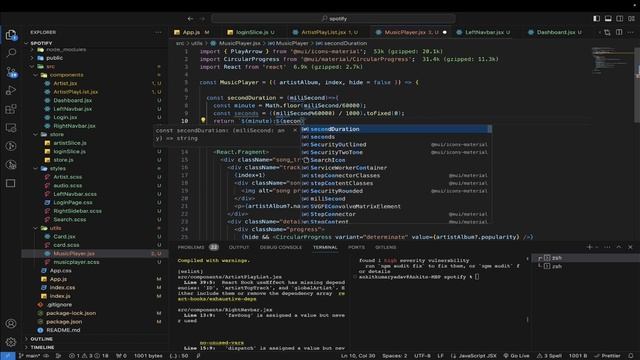Open the Explorer view in activity bar
Viewport: 640px width, 360px height.
pos(11,35)
